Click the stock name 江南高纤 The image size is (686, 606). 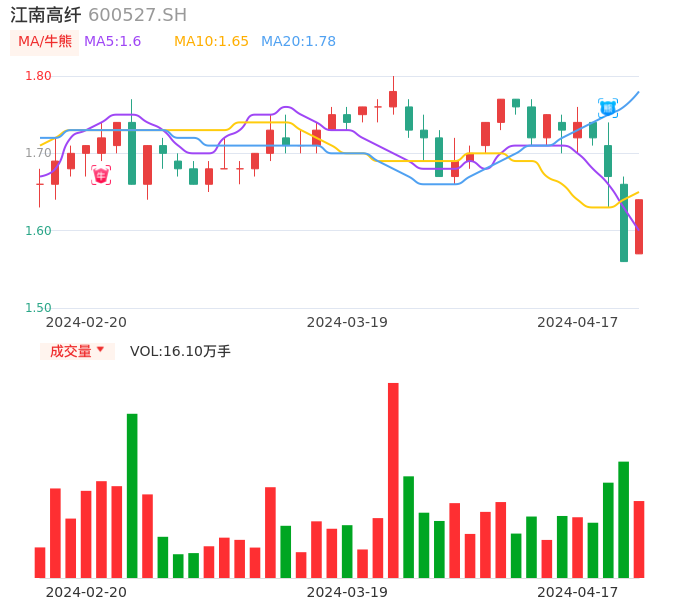click(46, 15)
